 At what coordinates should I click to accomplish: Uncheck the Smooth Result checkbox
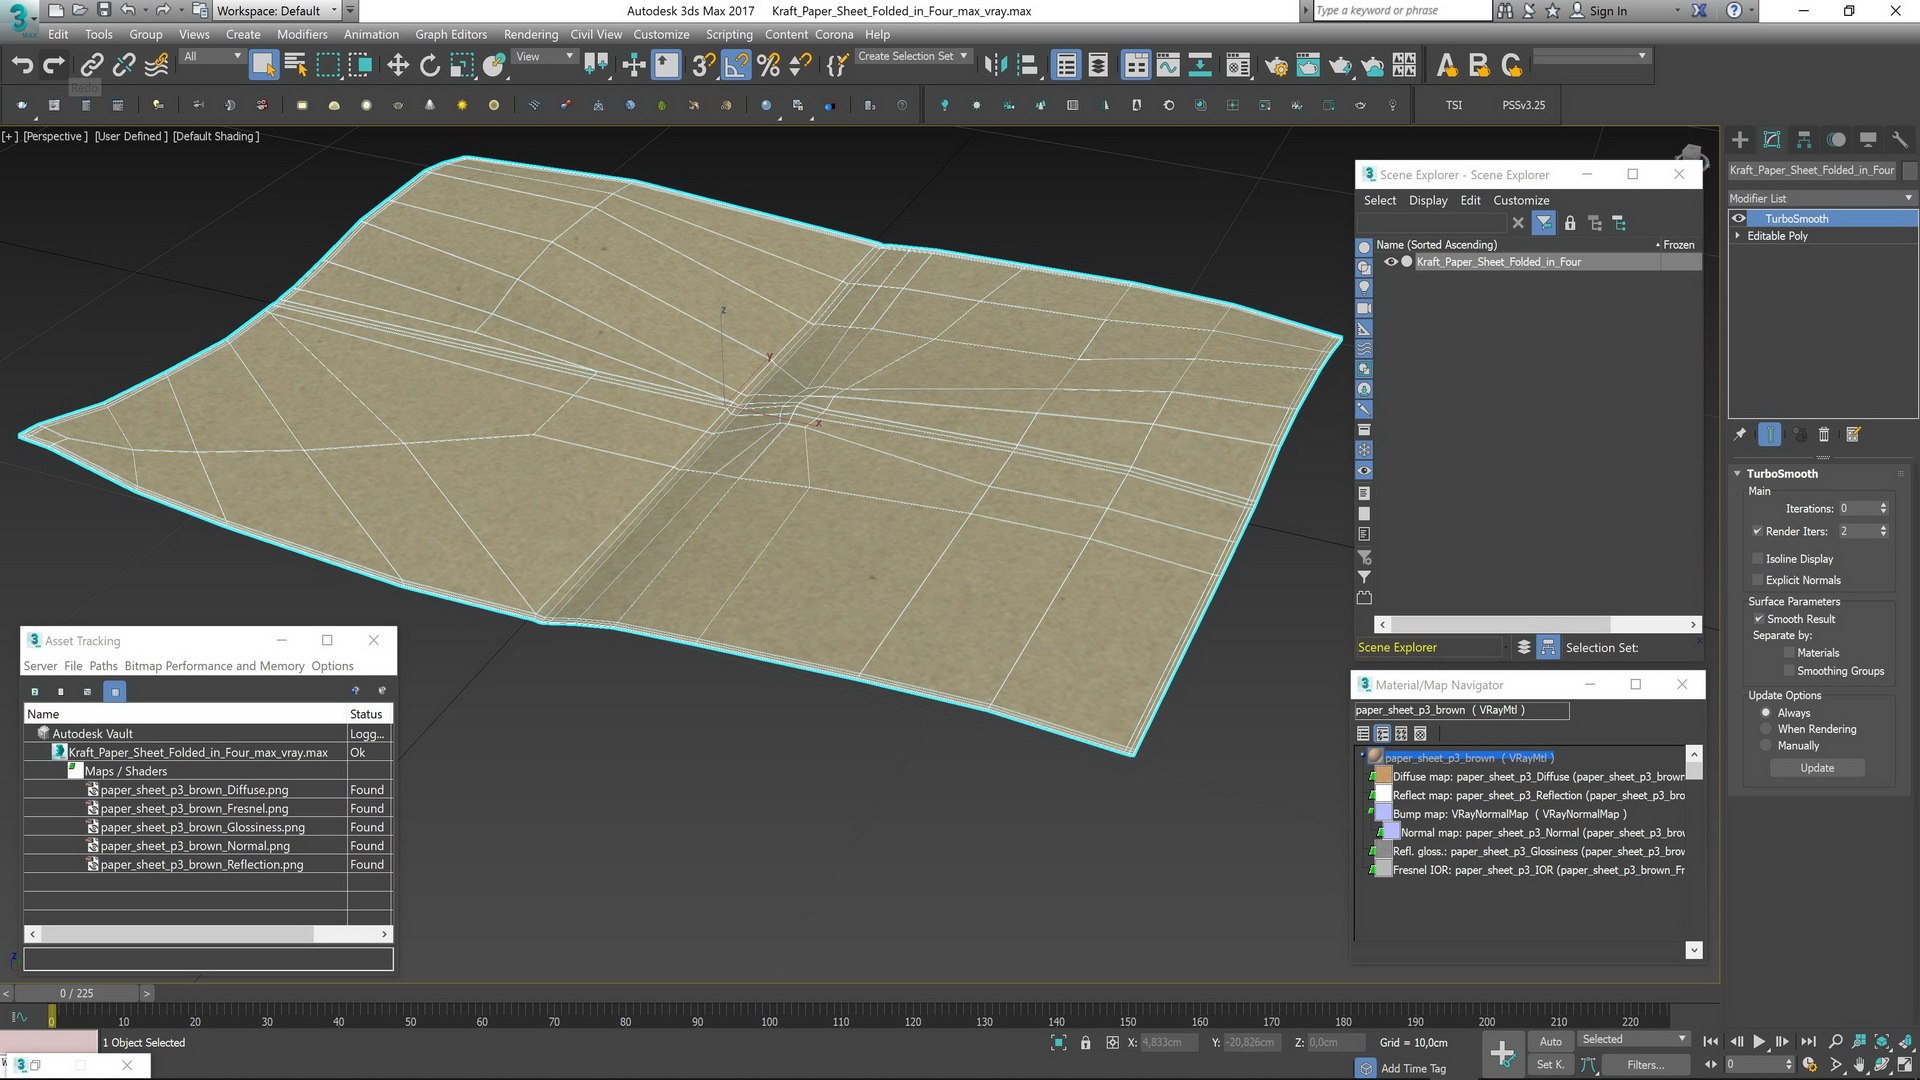tap(1758, 619)
